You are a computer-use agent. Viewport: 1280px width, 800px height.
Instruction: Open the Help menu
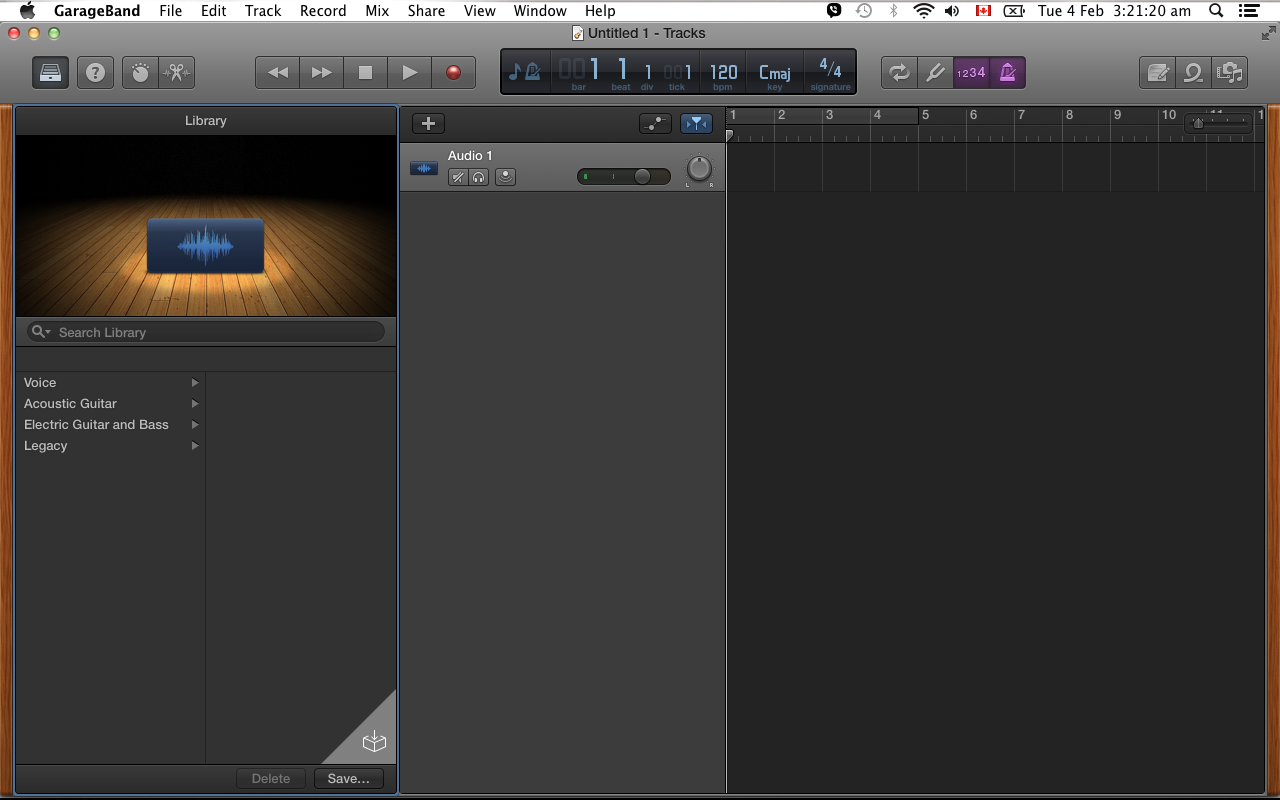(600, 11)
